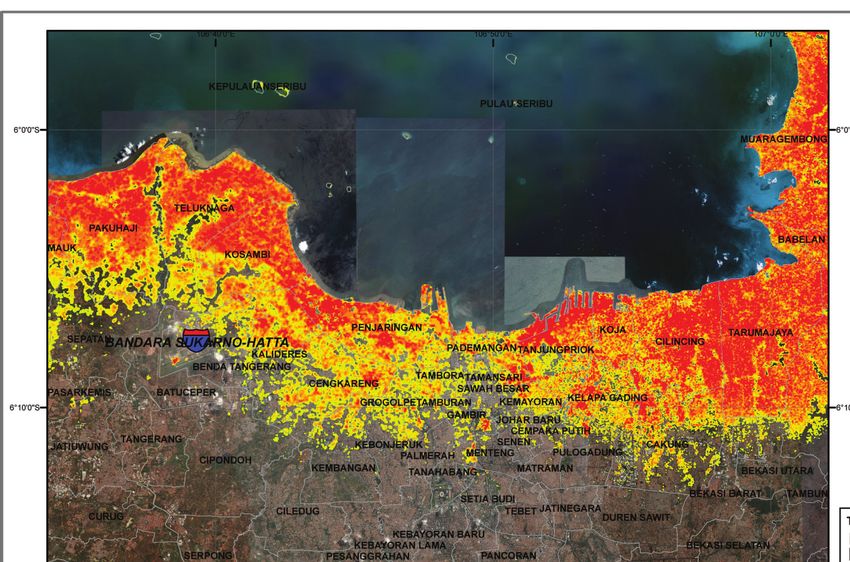Select the KEBAYORAN LAMA label

(400, 545)
